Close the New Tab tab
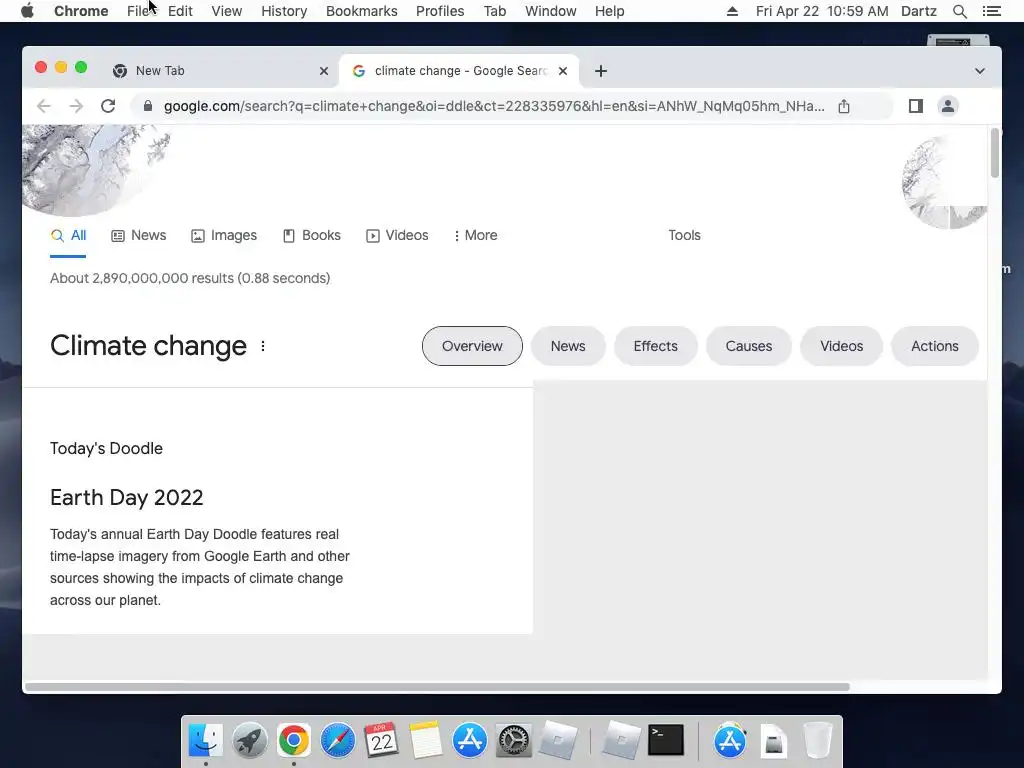1024x768 pixels. pos(323,71)
